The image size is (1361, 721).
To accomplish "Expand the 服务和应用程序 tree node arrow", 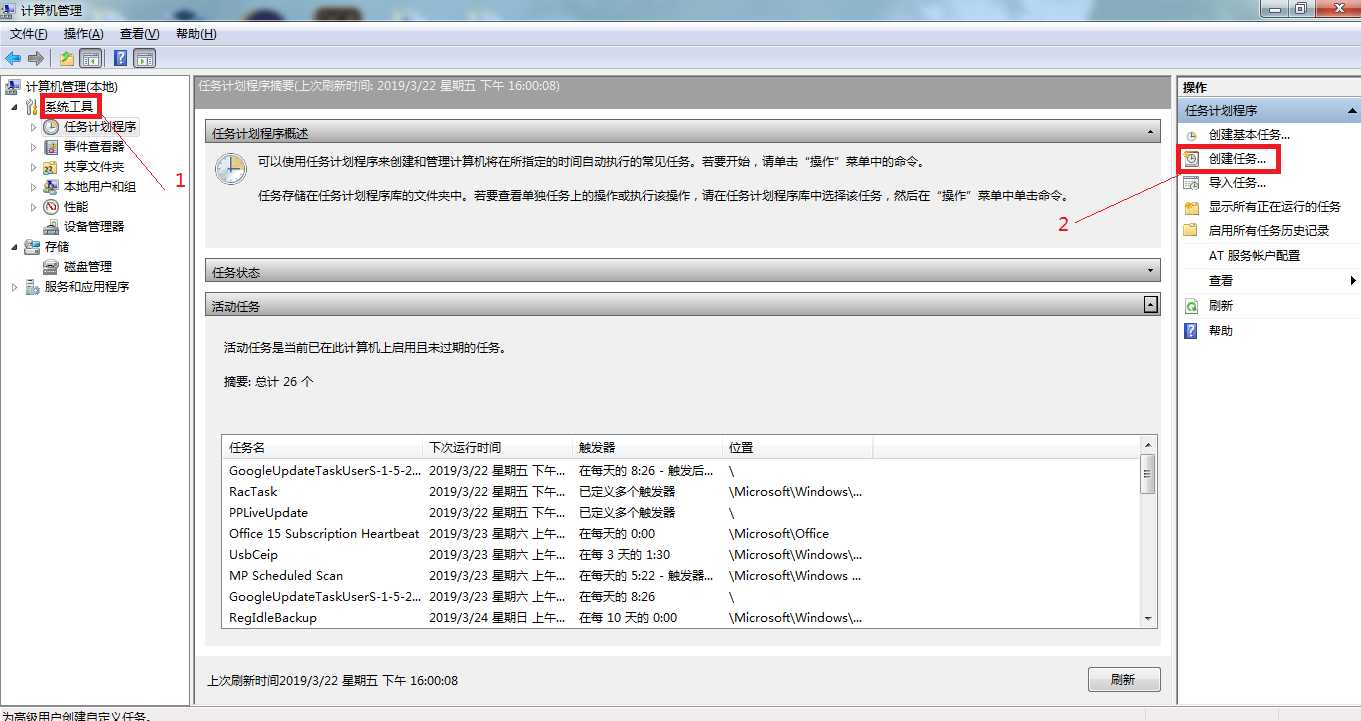I will 14,287.
